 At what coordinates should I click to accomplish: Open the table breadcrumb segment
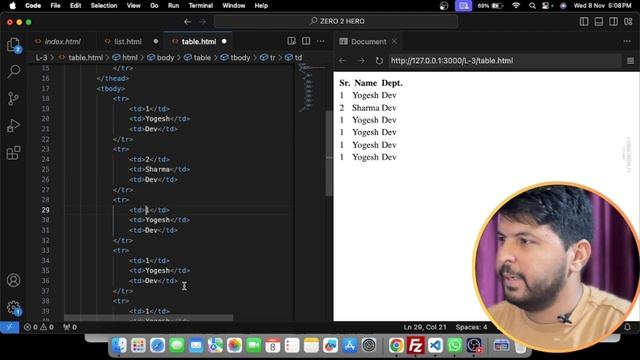198,58
